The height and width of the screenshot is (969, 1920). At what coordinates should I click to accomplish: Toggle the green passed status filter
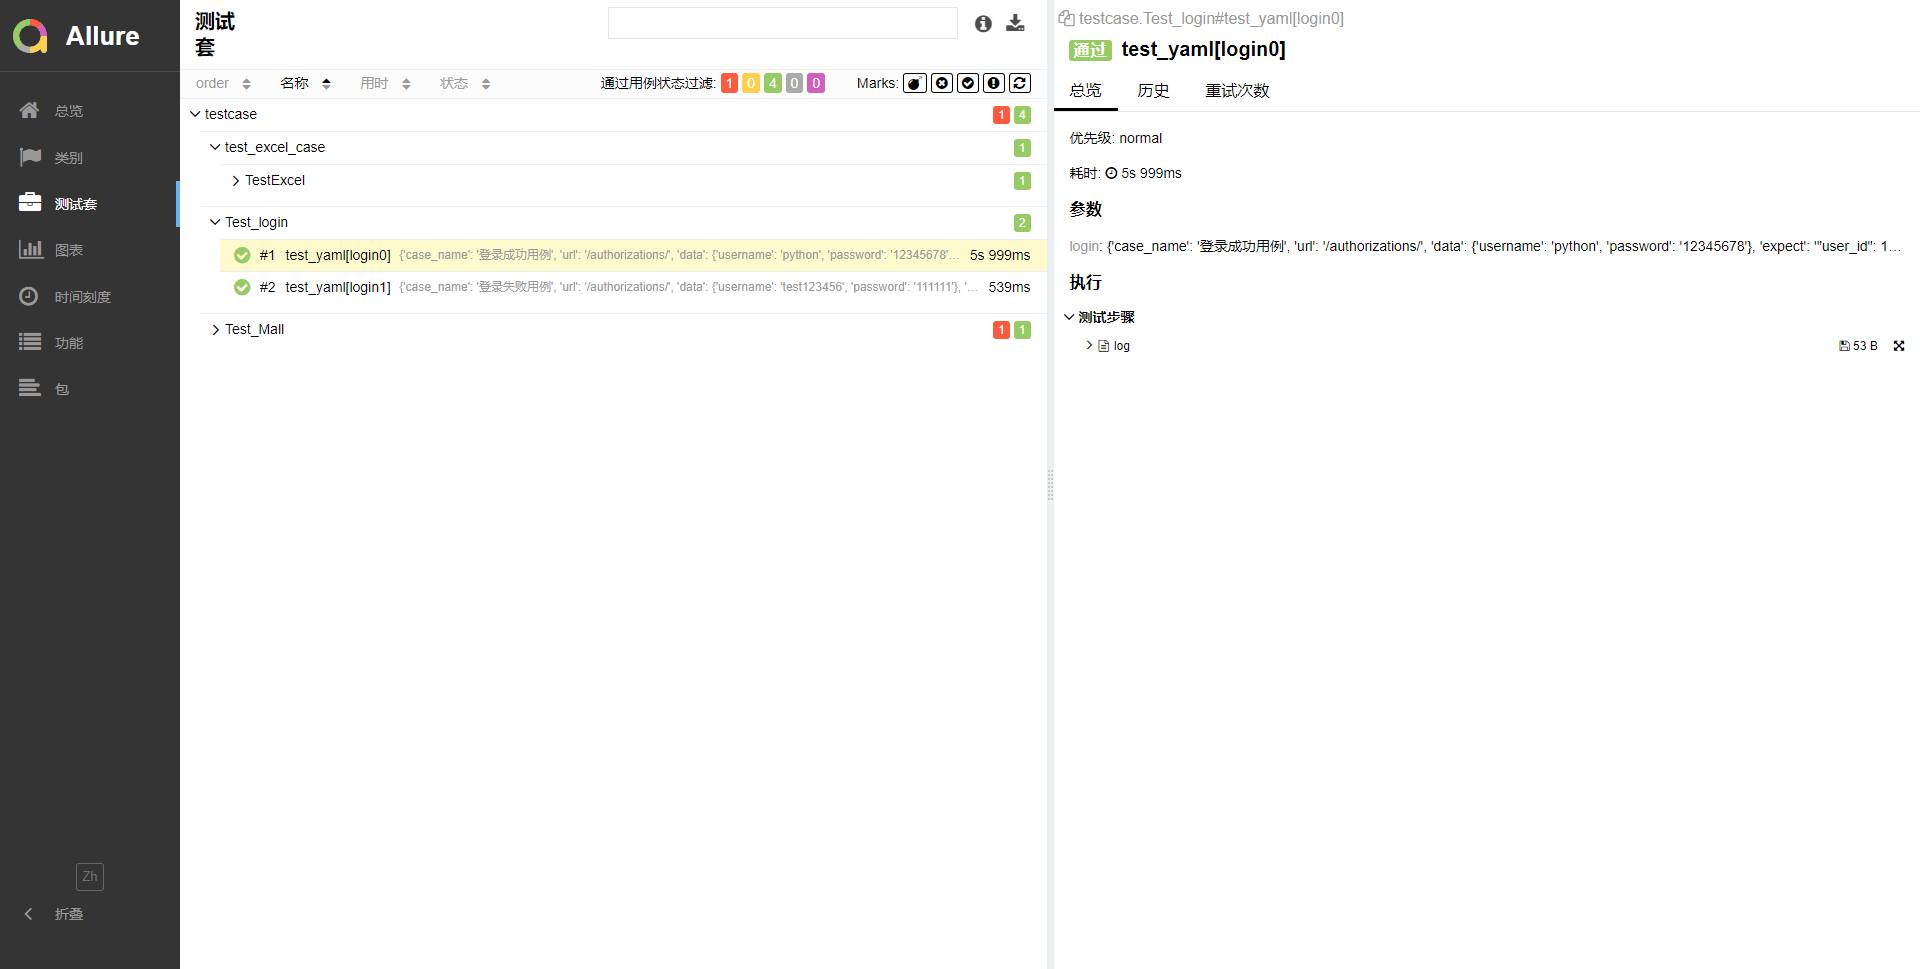click(x=773, y=83)
